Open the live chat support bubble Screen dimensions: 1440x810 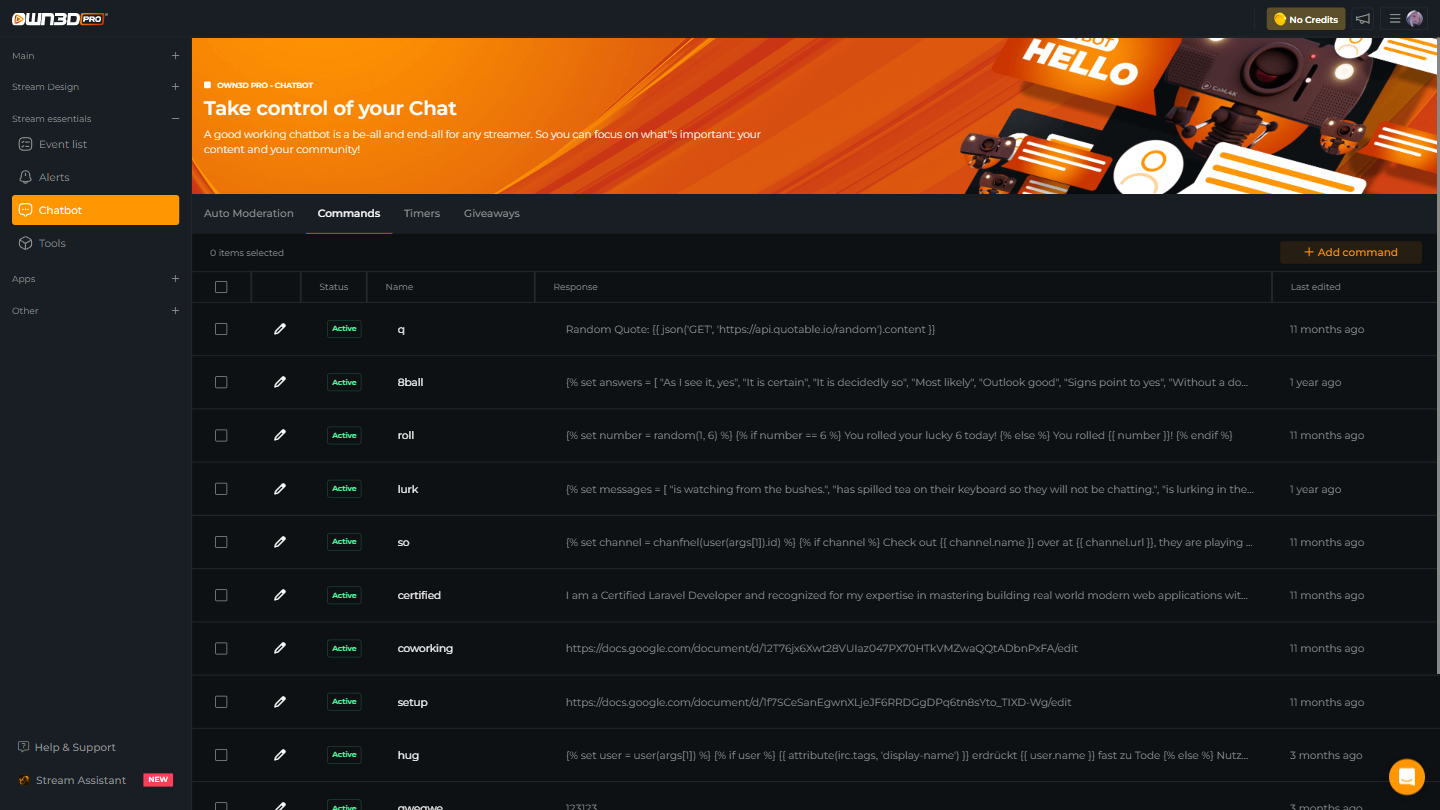(x=1406, y=776)
